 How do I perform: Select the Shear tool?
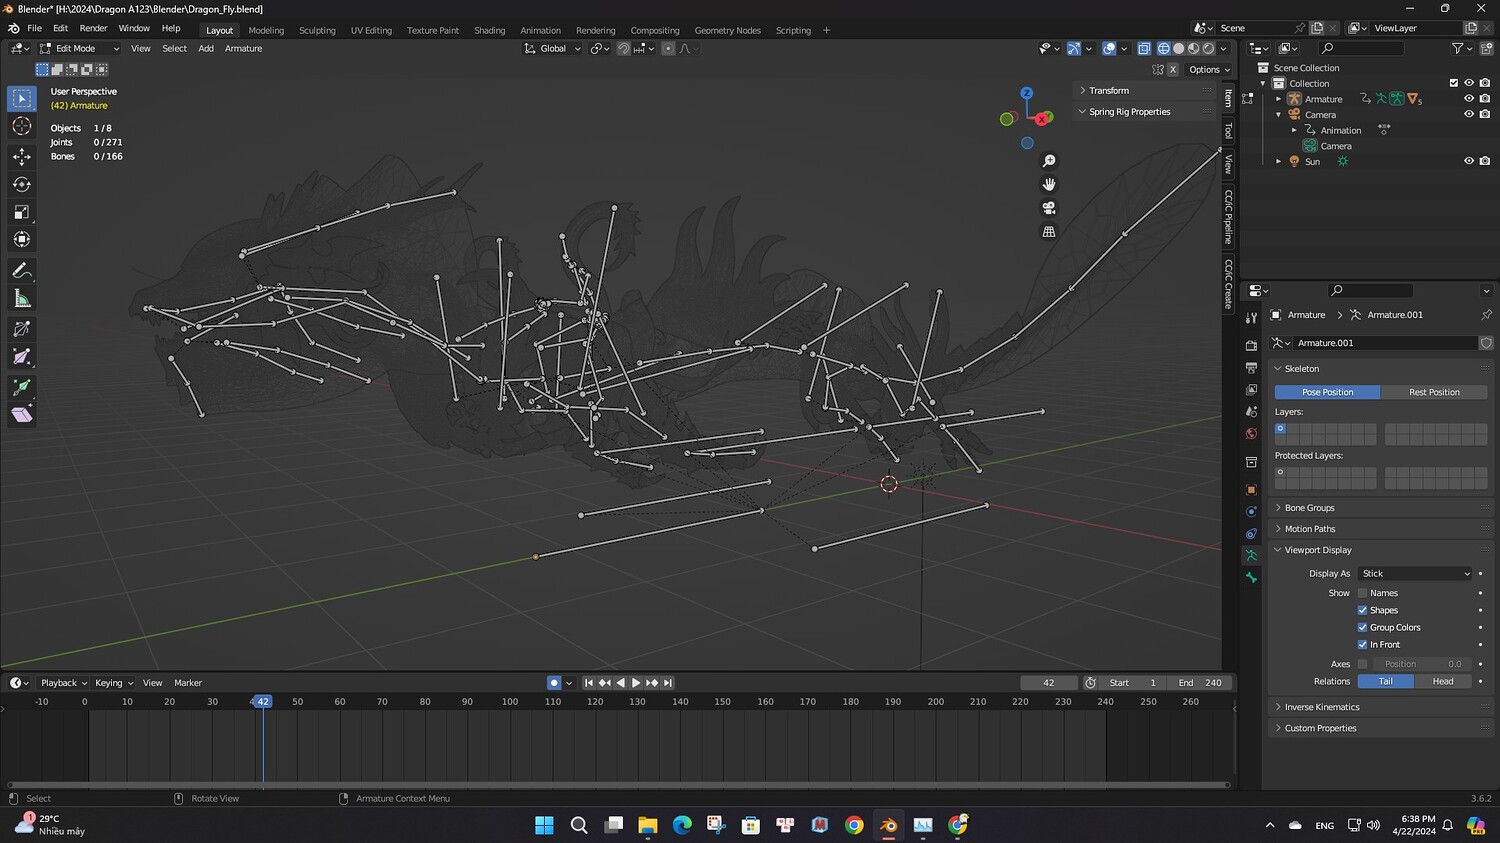click(x=22, y=415)
